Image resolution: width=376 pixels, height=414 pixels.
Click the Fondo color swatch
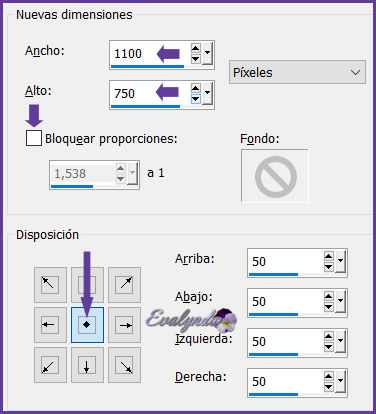(275, 176)
